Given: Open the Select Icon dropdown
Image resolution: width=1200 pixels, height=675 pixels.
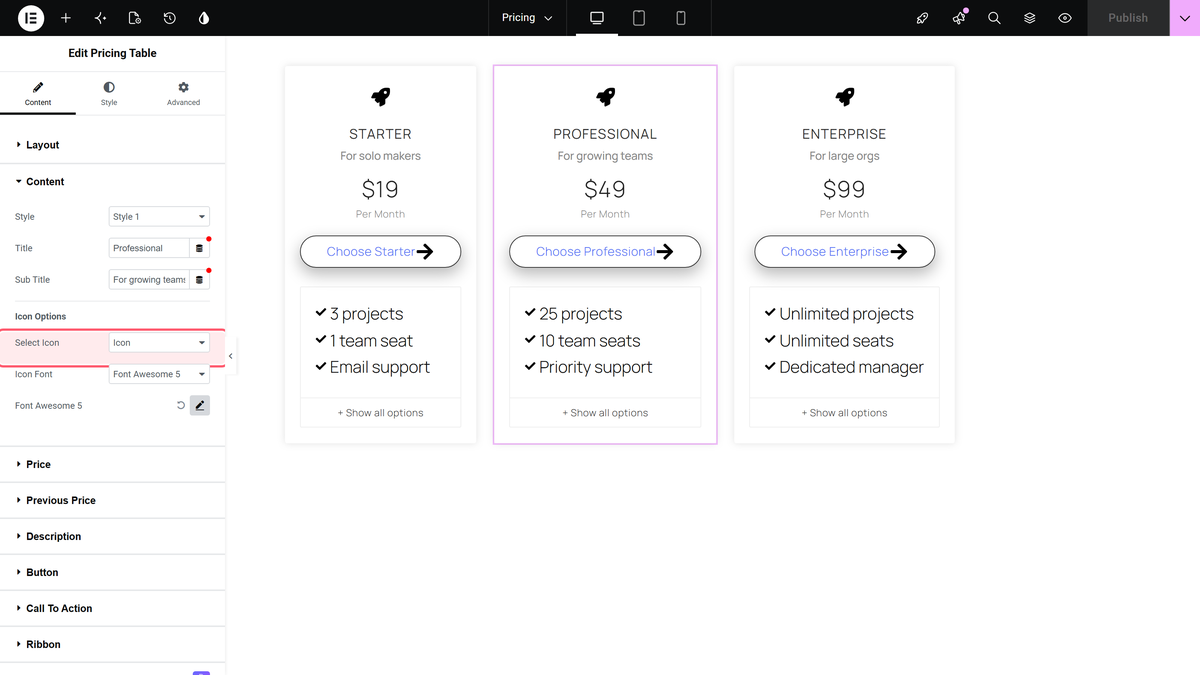Looking at the screenshot, I should (159, 343).
